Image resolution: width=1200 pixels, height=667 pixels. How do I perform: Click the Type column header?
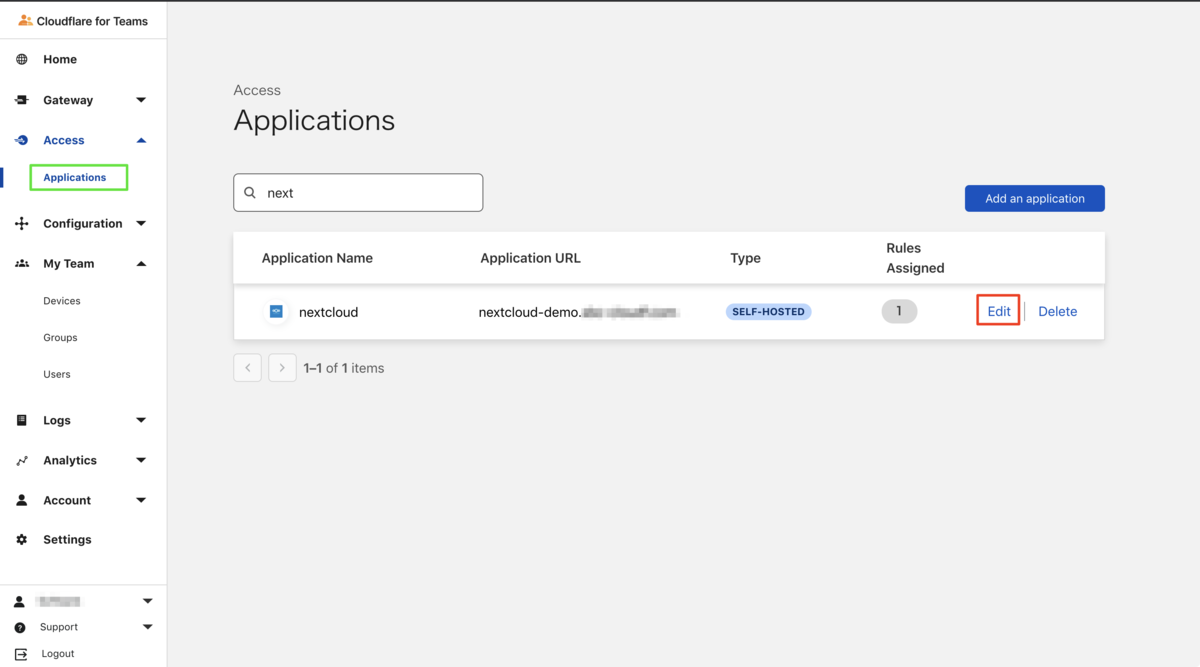[745, 258]
